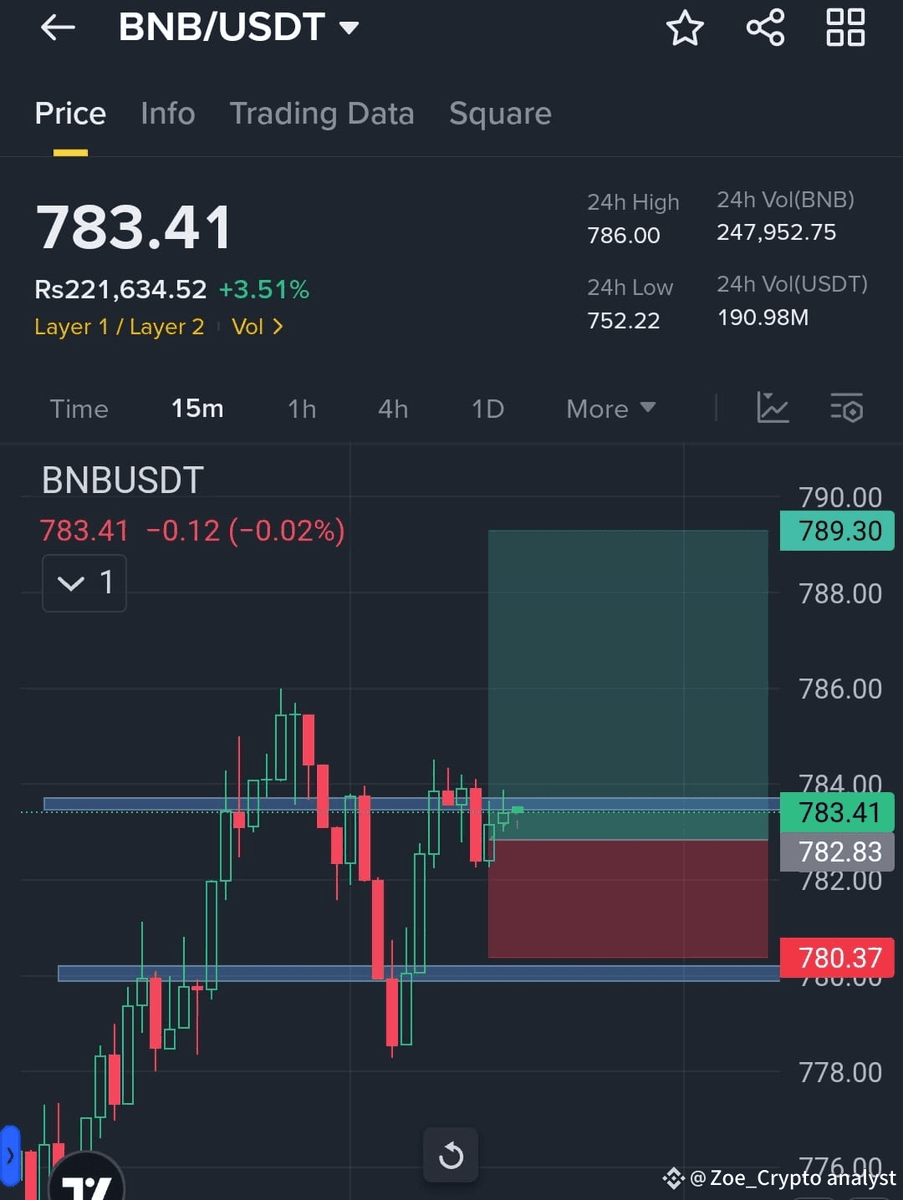Screen dimensions: 903x1200
Task: Tap the green 783.41 current price label
Action: (x=837, y=812)
